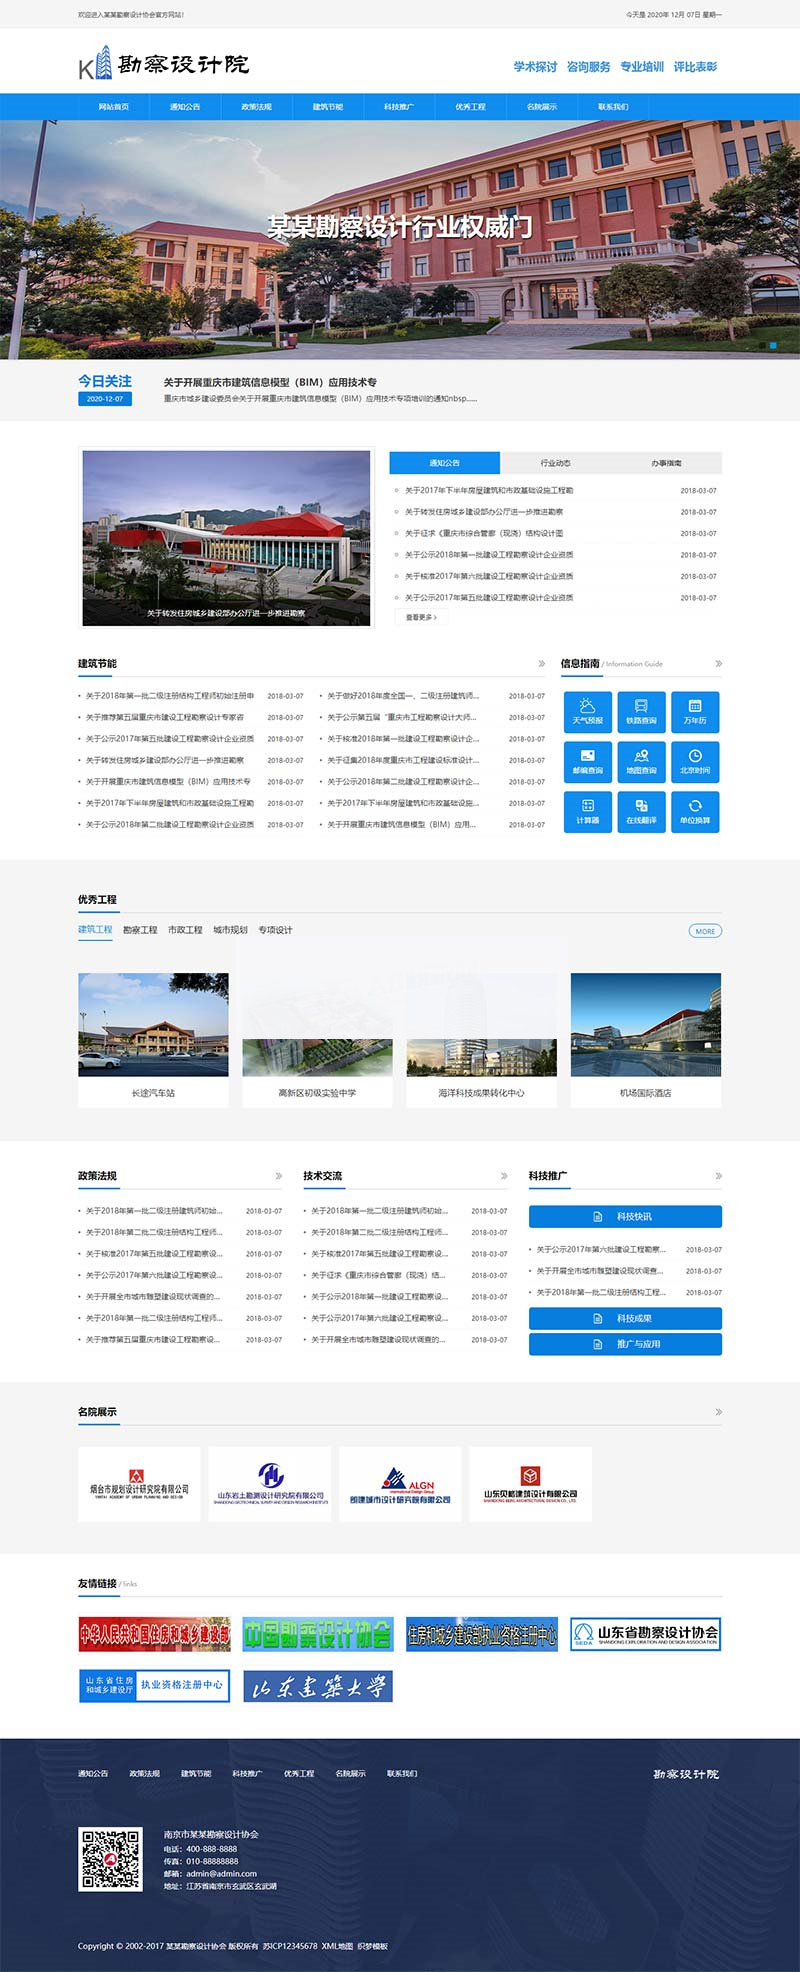The image size is (800, 1972).
Task: Click the 山东贝格建筑设计 logo card
Action: coord(530,1484)
